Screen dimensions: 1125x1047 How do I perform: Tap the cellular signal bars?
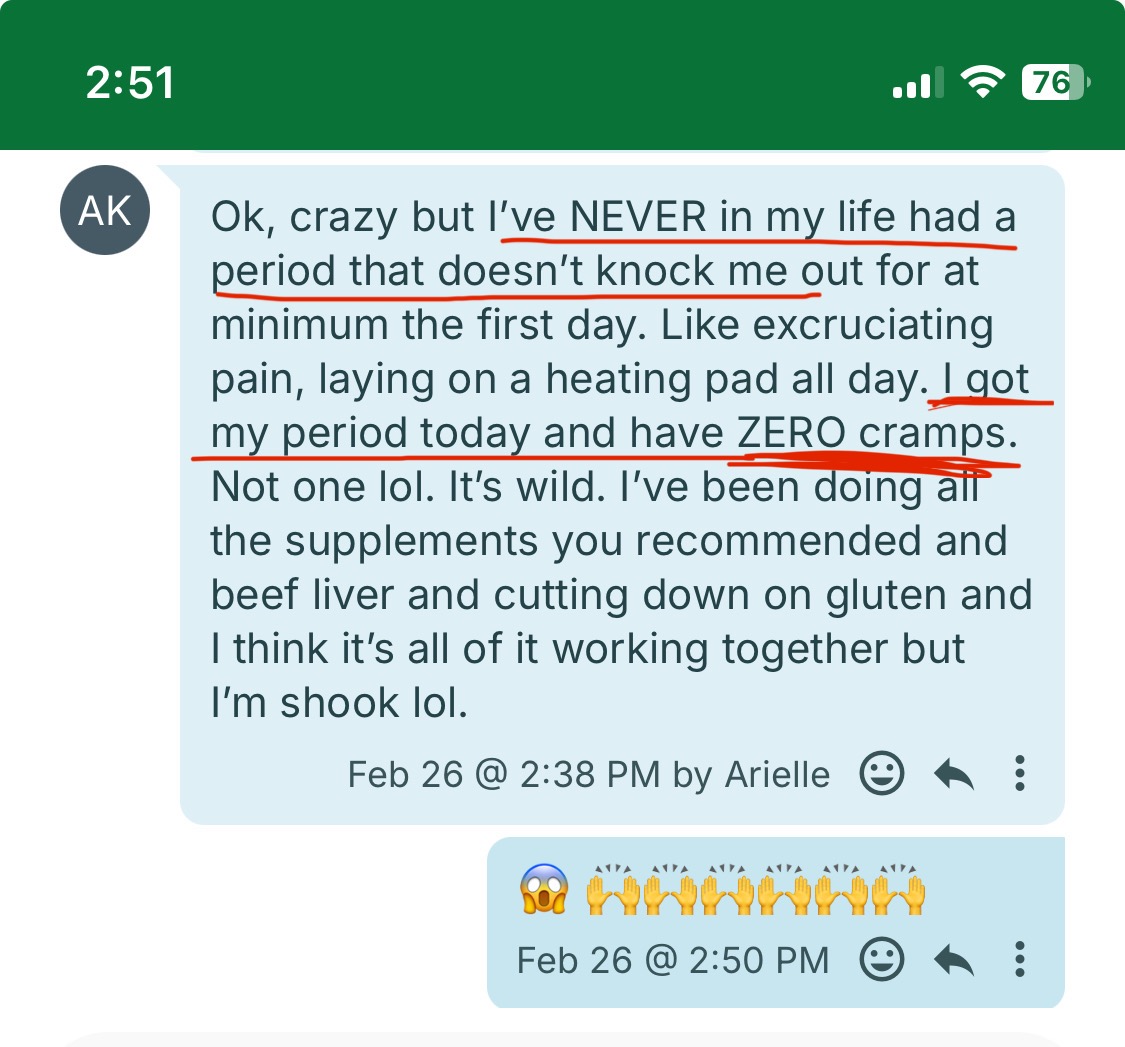coord(911,84)
